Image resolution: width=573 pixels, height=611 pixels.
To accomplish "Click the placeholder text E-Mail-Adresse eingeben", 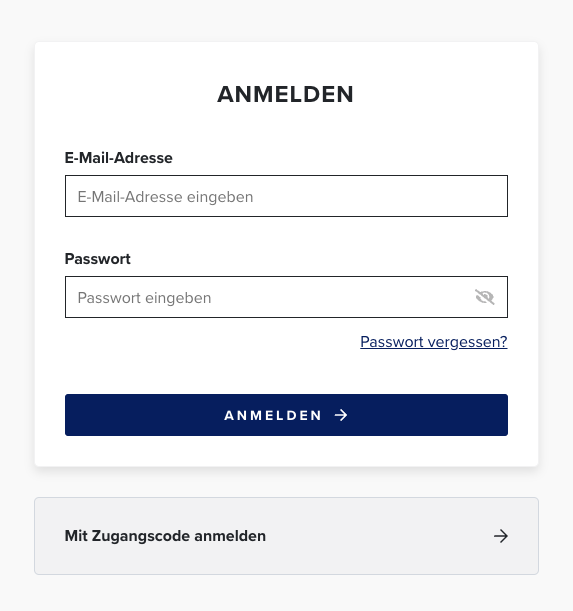I will point(165,197).
